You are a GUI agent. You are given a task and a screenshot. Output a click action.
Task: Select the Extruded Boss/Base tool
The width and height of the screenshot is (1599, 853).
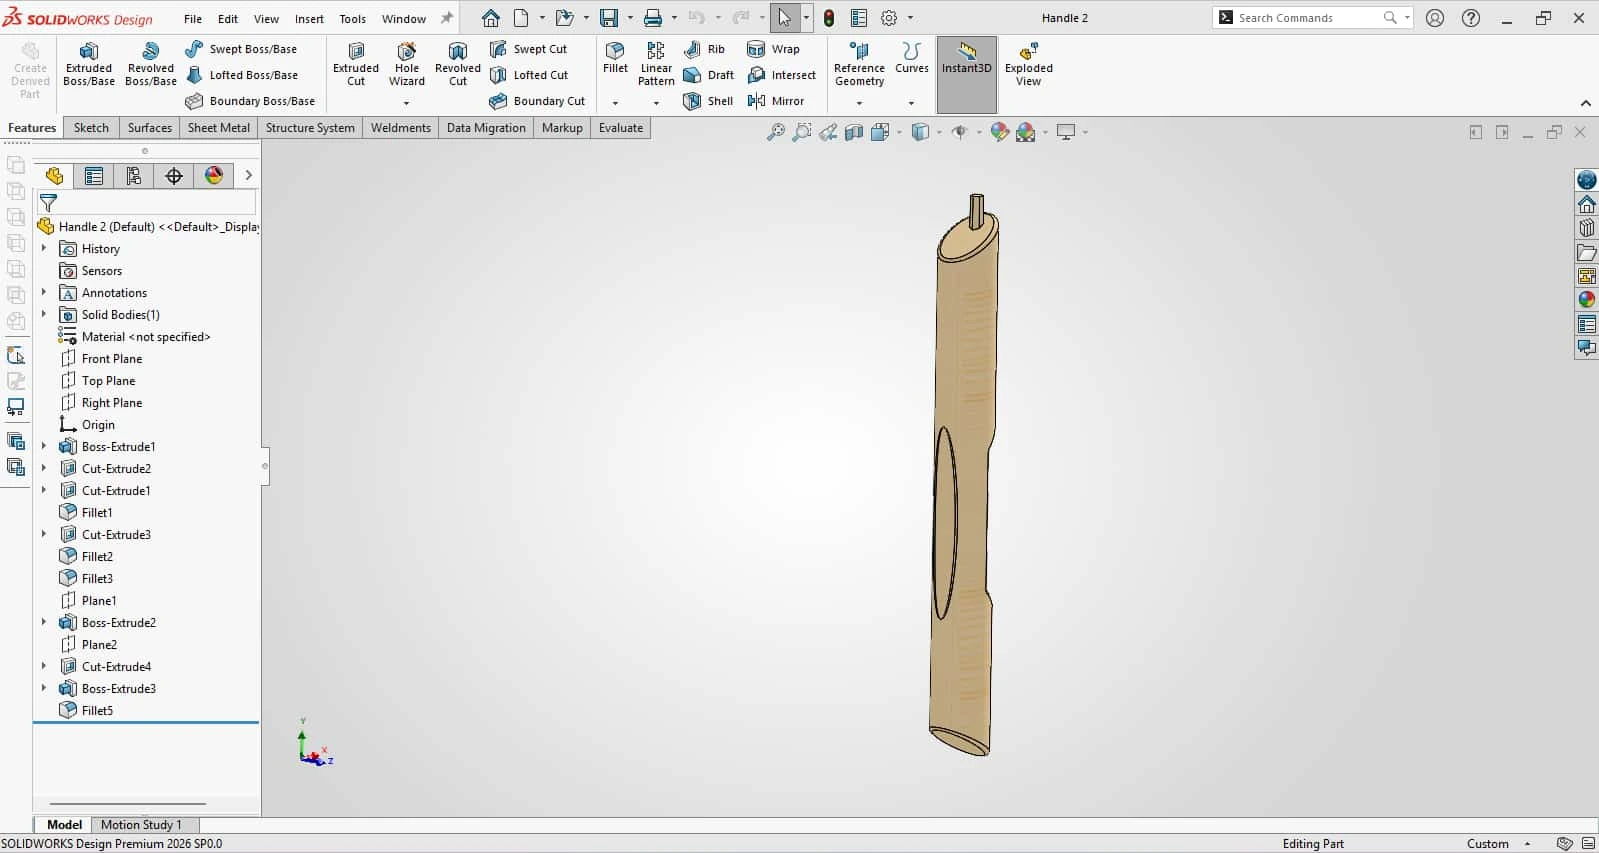[x=89, y=64]
